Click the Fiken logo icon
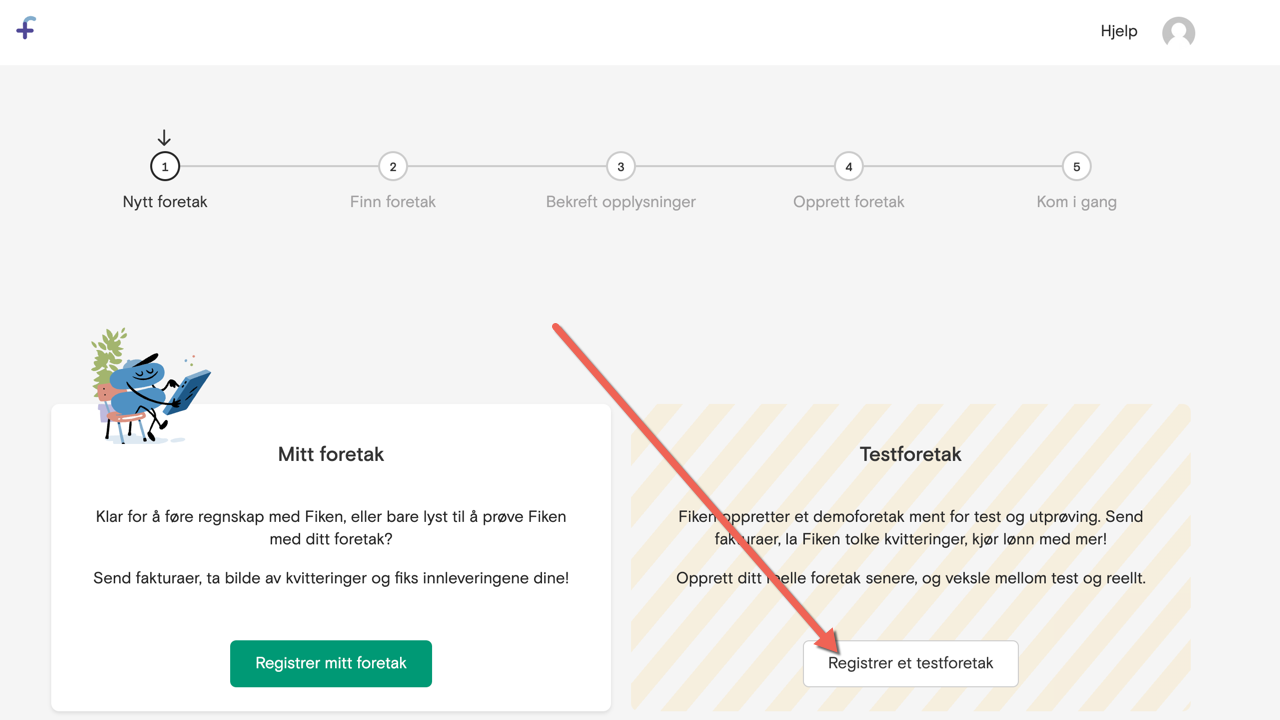This screenshot has width=1280, height=720. 26,28
